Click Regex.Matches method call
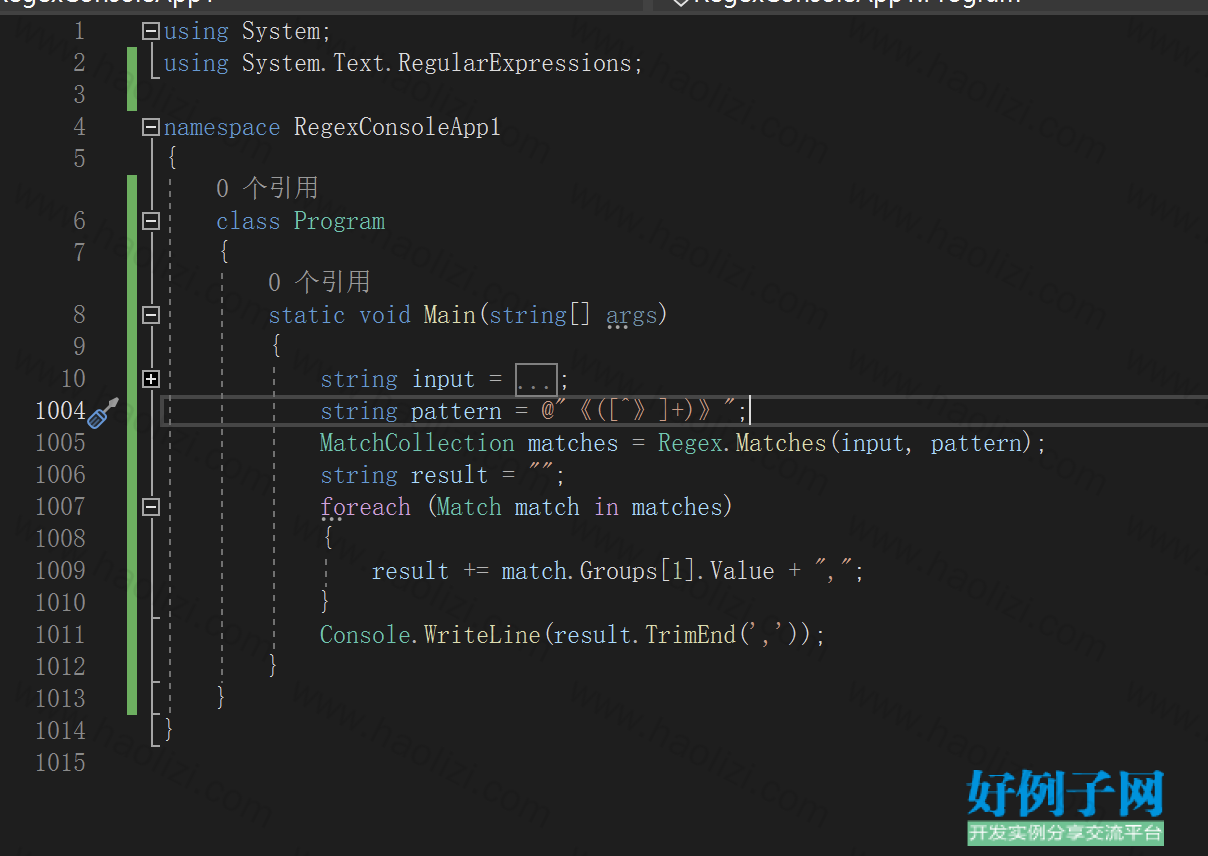 pyautogui.click(x=743, y=443)
